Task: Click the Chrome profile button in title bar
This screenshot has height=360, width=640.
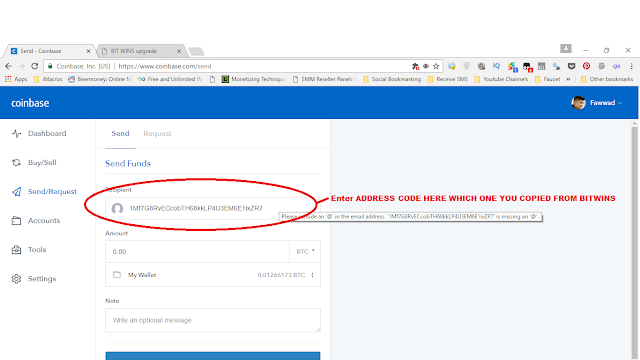Action: pyautogui.click(x=566, y=49)
